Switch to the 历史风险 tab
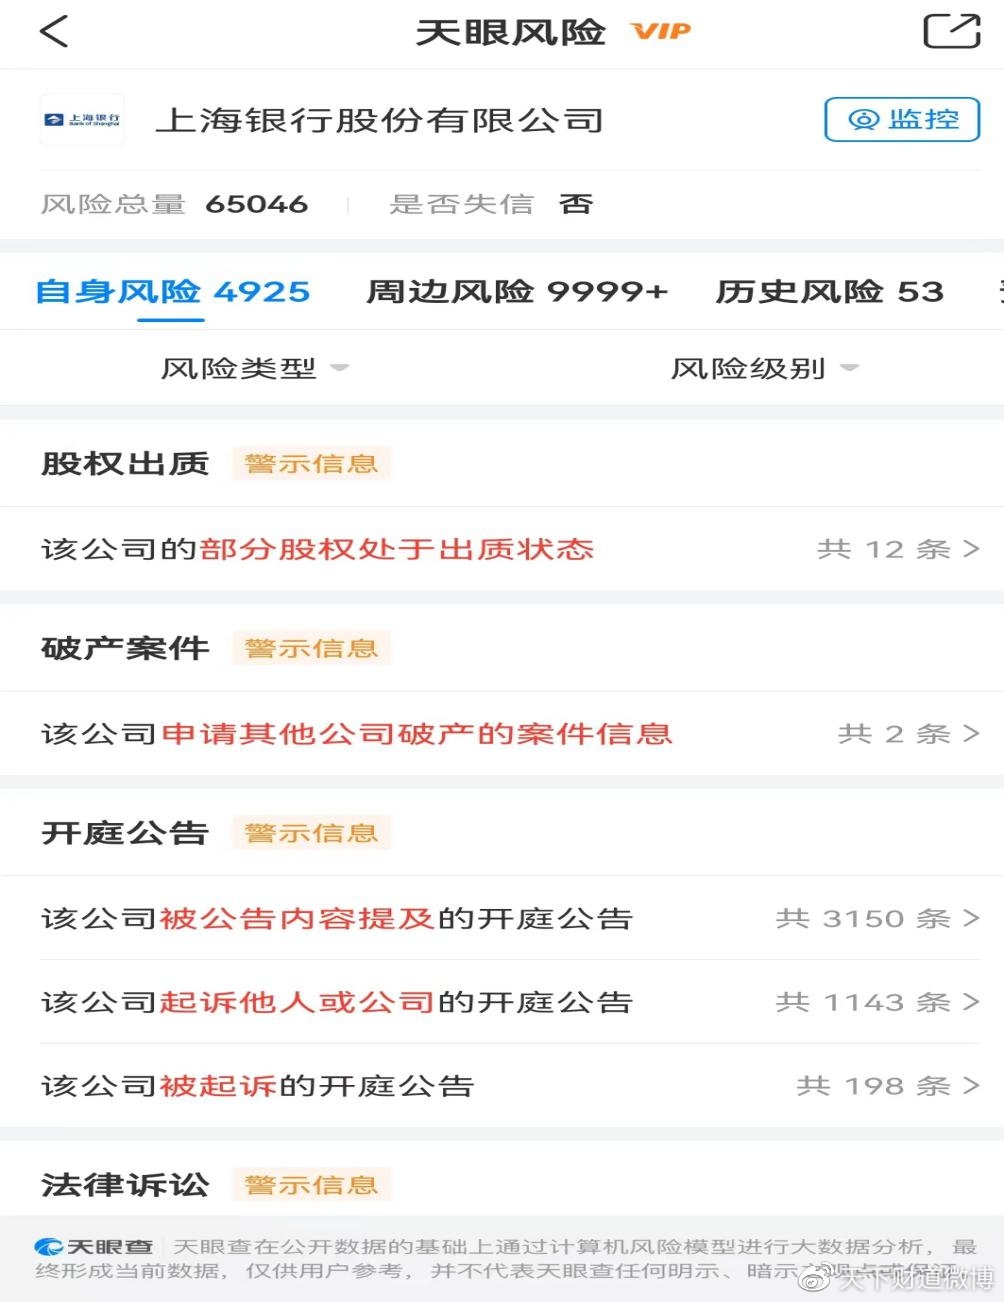1004x1302 pixels. [829, 292]
